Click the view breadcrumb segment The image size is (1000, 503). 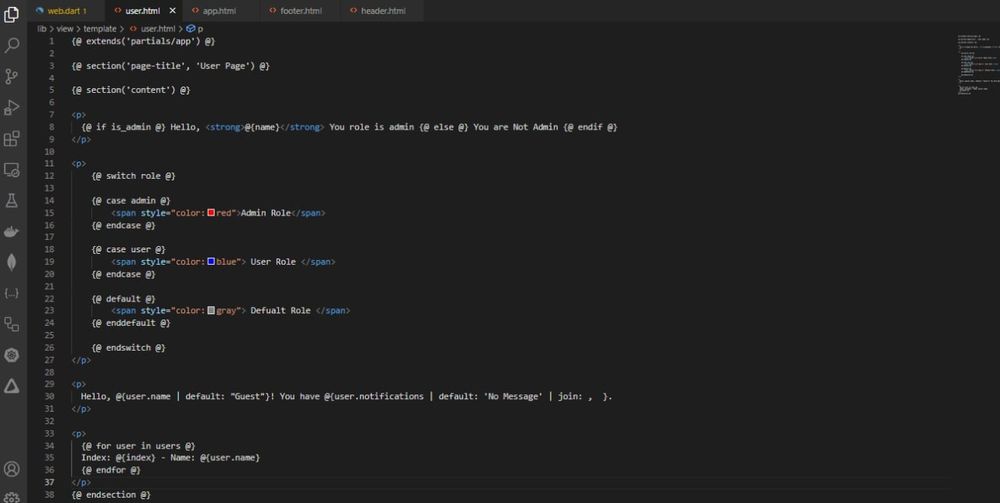pyautogui.click(x=64, y=29)
